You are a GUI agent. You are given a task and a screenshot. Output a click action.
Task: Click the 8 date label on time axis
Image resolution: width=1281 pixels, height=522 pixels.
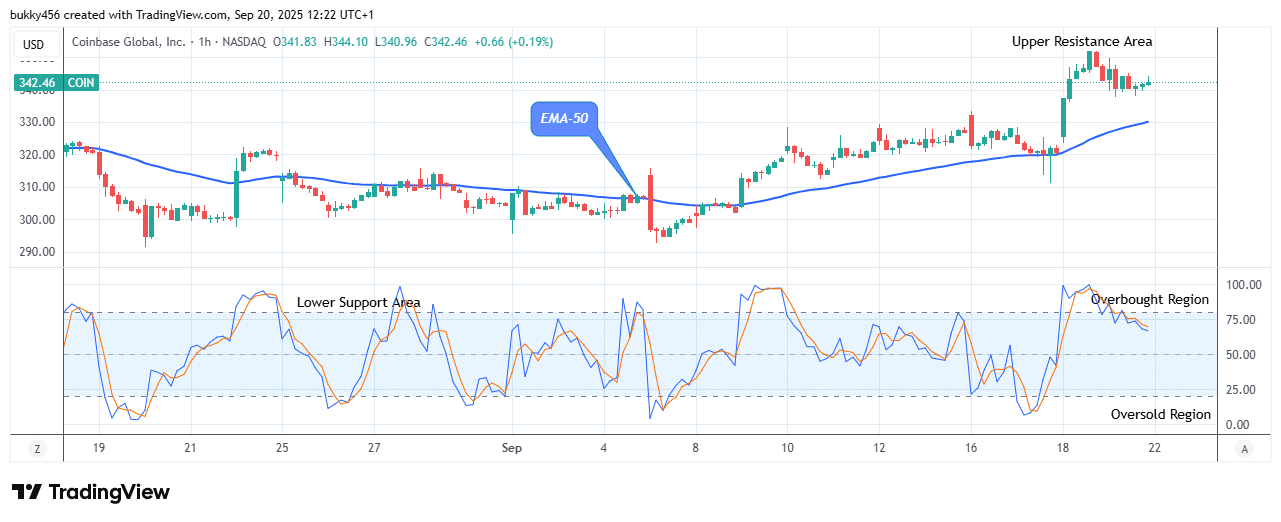696,449
